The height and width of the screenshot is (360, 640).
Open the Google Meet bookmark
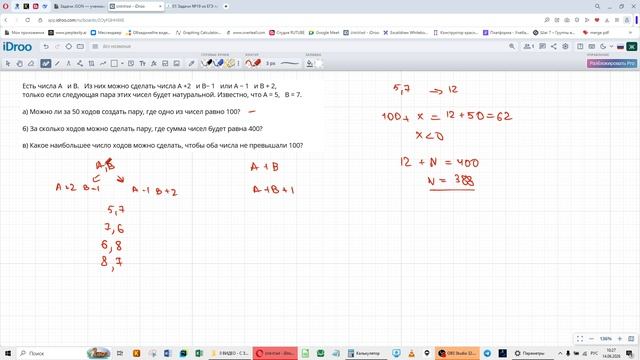[324, 32]
